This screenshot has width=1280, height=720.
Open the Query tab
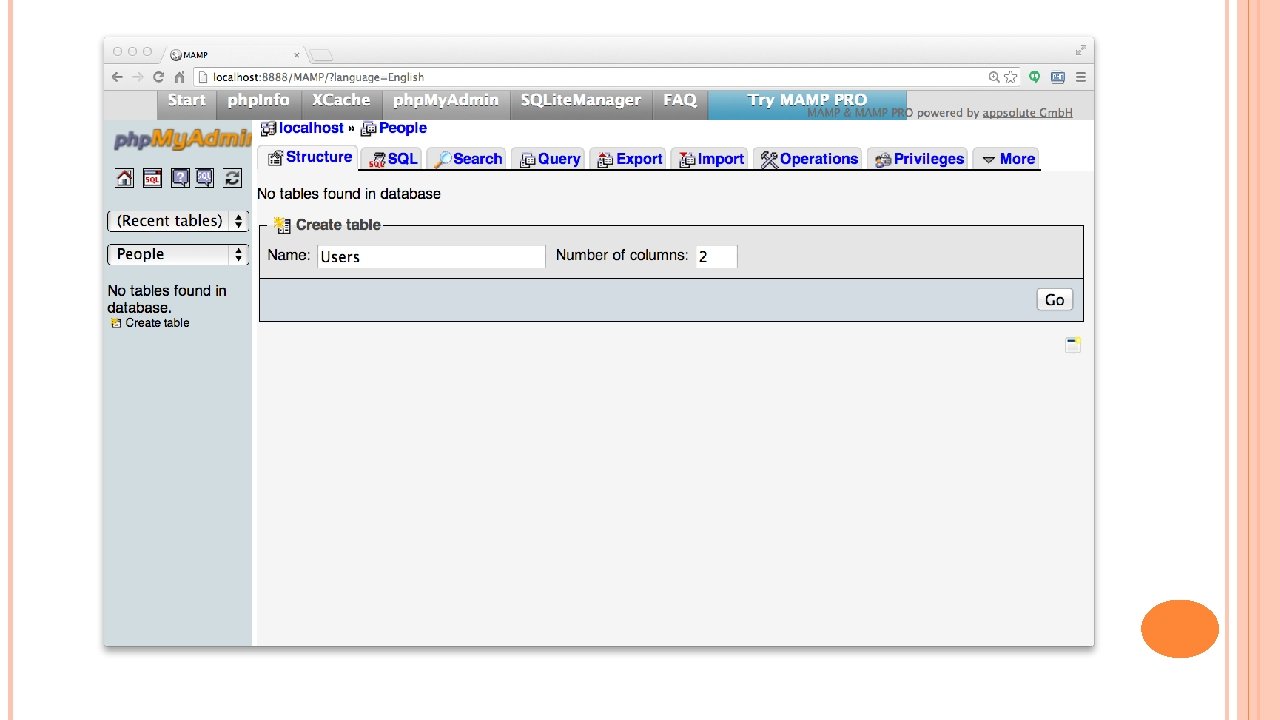point(549,159)
